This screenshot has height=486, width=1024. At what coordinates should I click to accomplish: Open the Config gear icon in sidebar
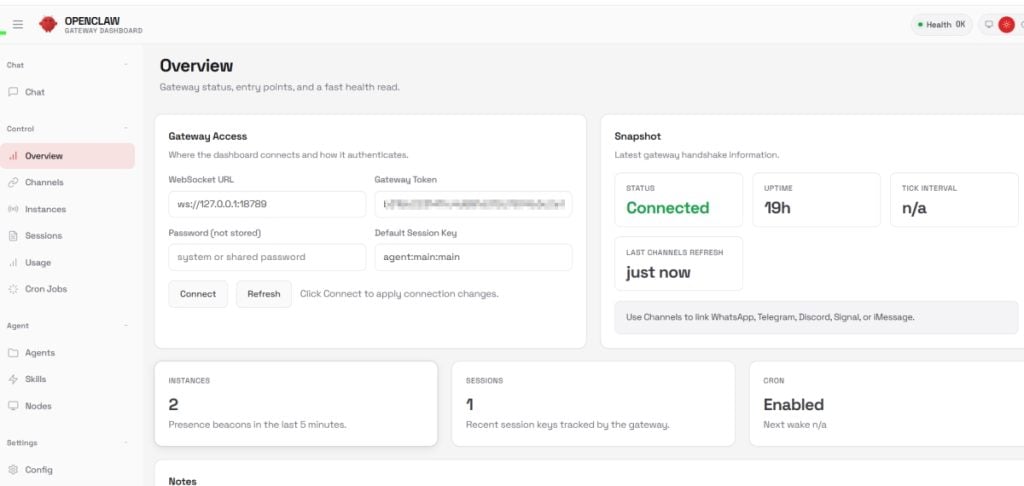[13, 470]
